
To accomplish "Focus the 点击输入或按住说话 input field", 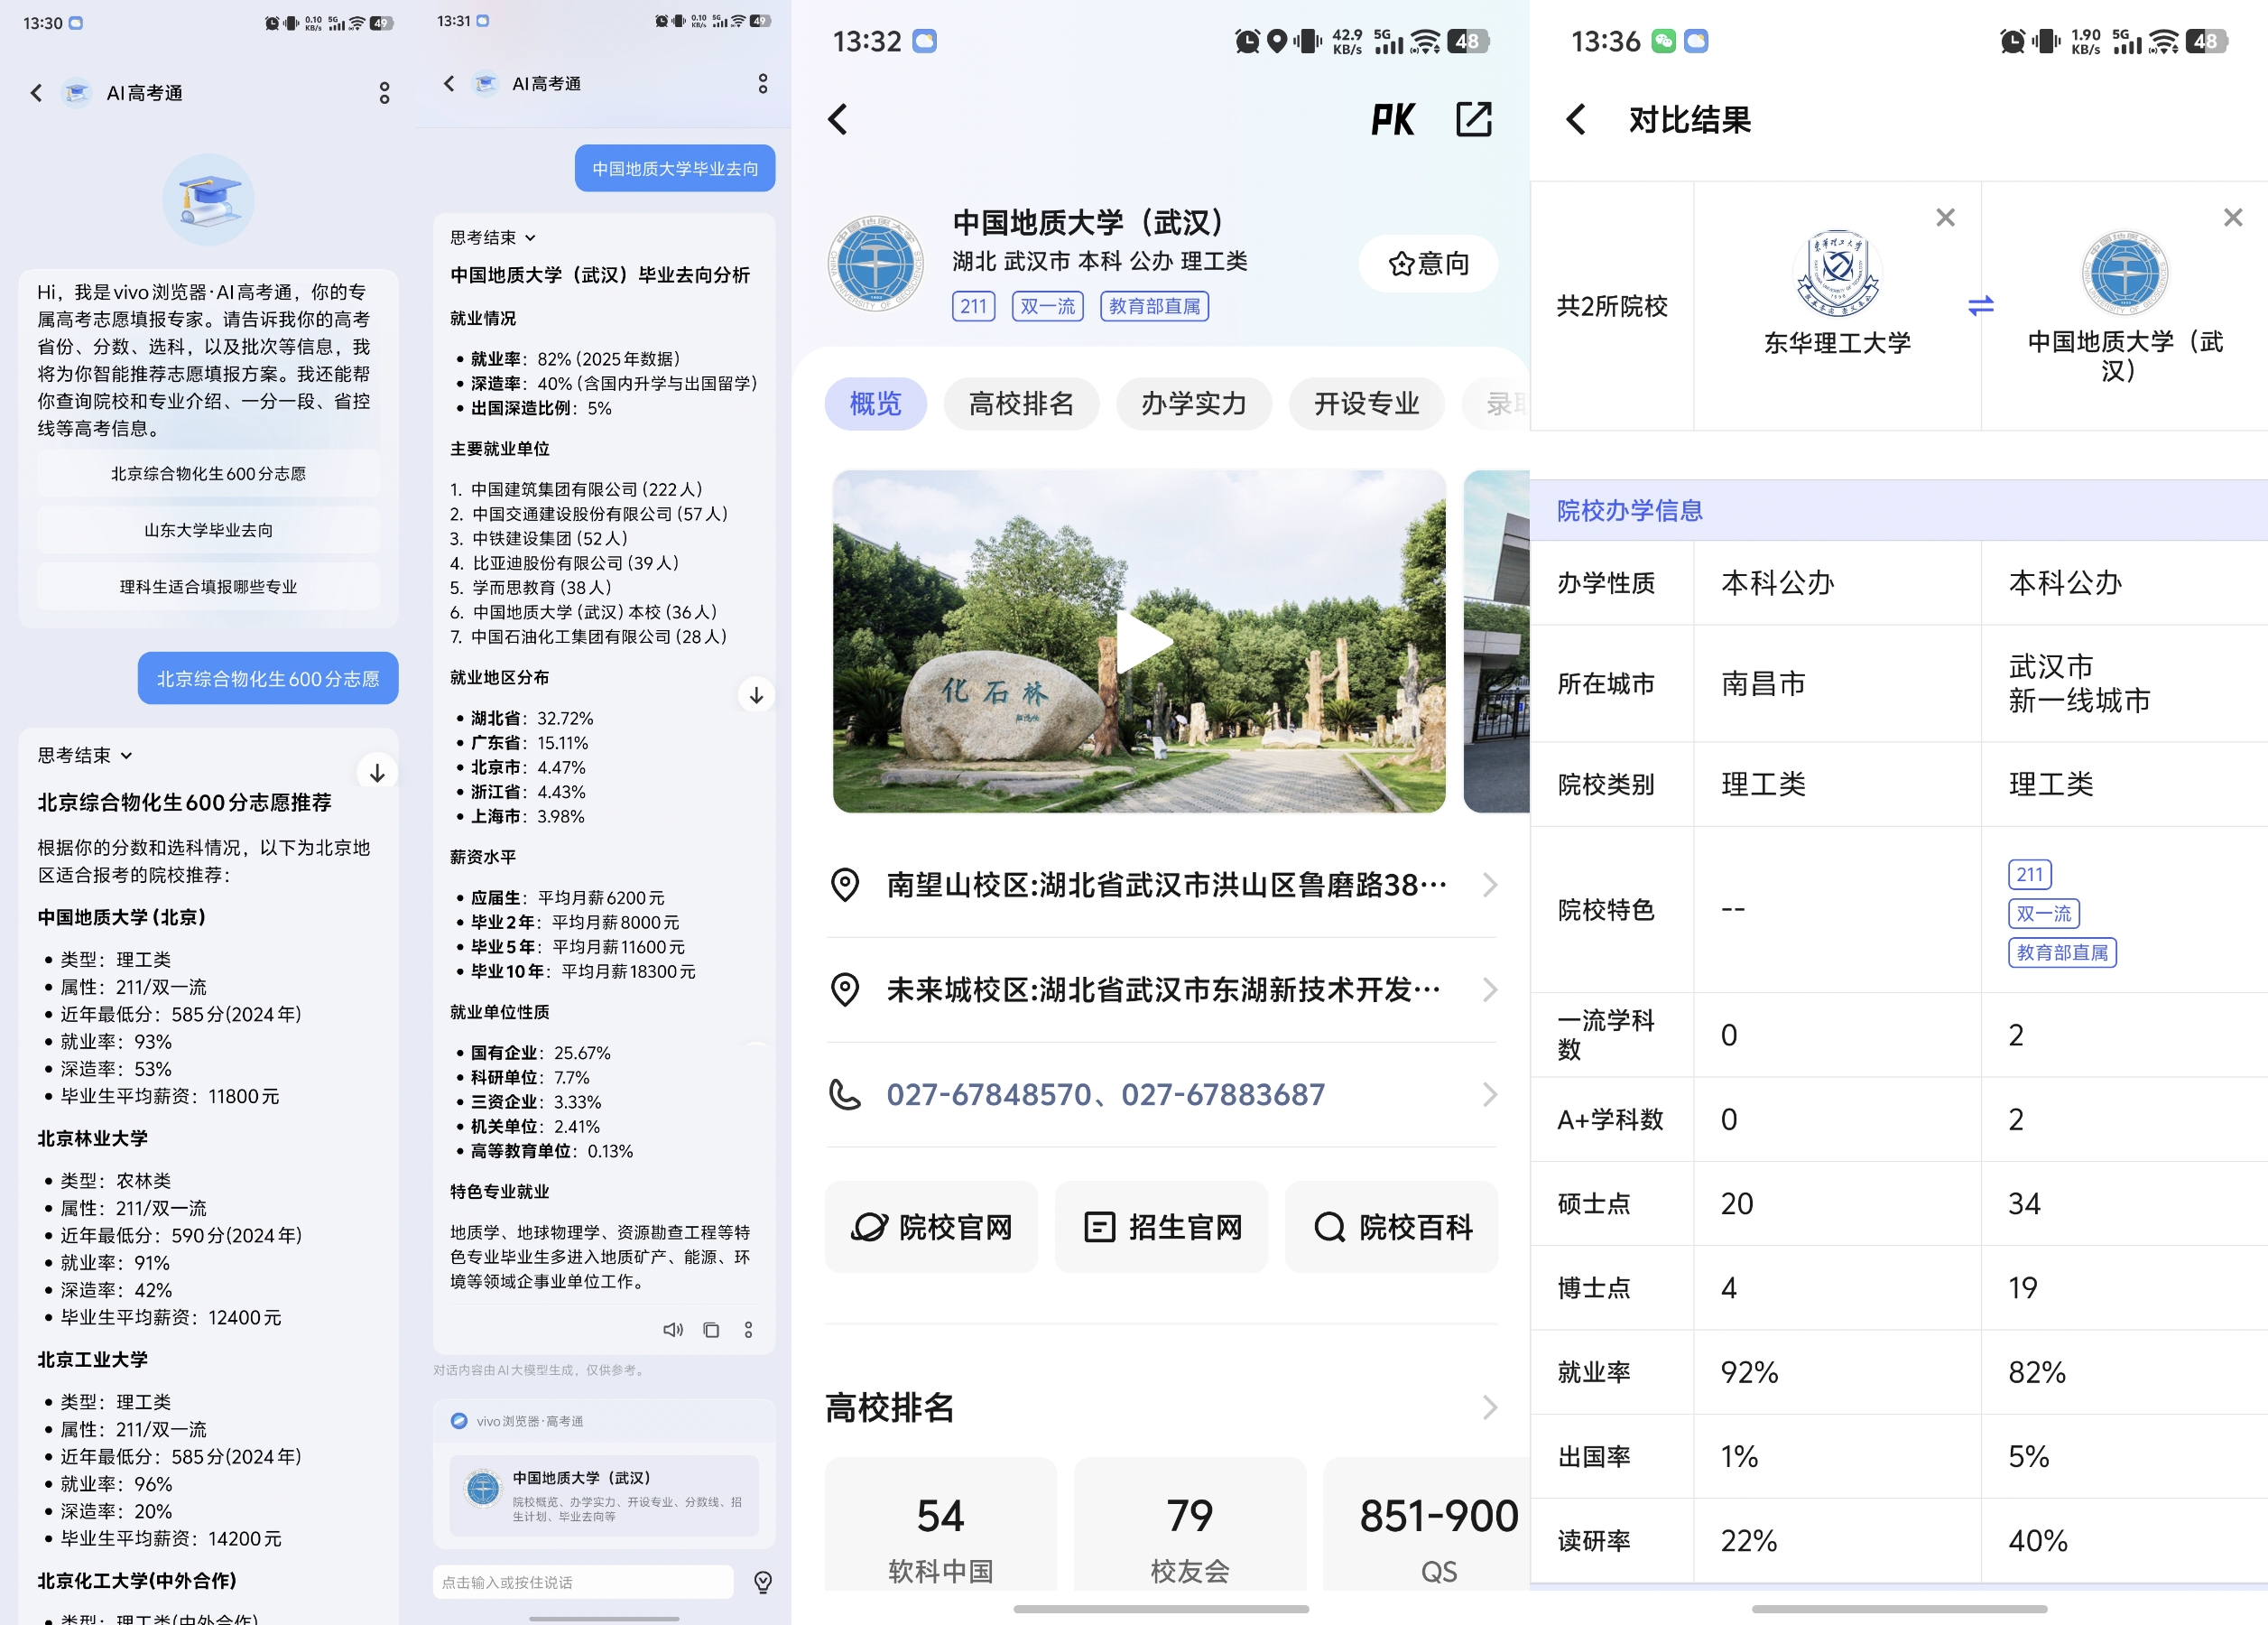I will pos(583,1581).
